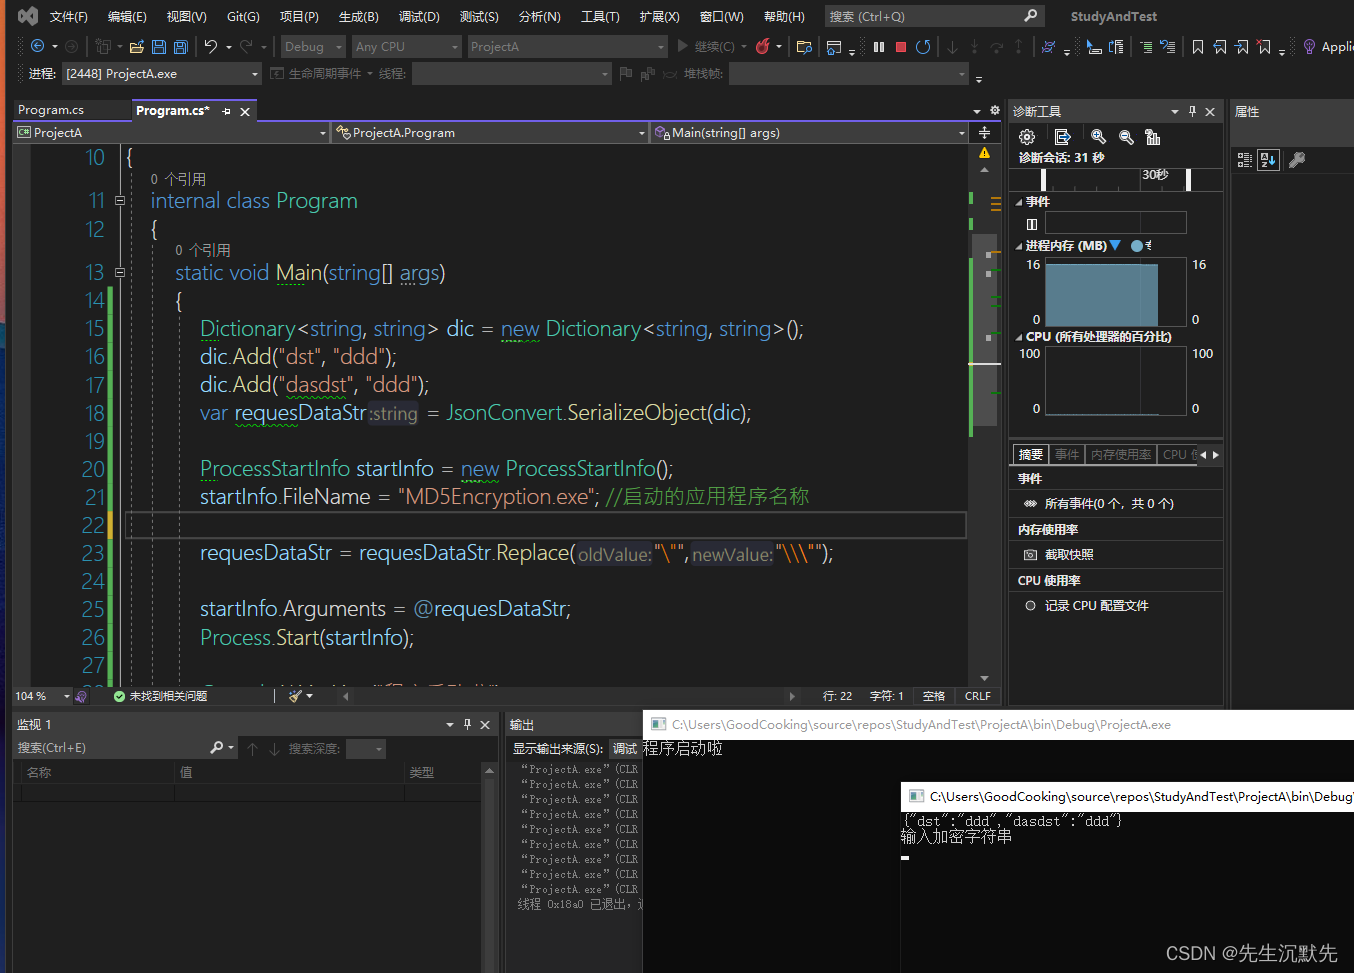
Task: Pause execution with the 全部中断 icon
Action: [x=879, y=46]
